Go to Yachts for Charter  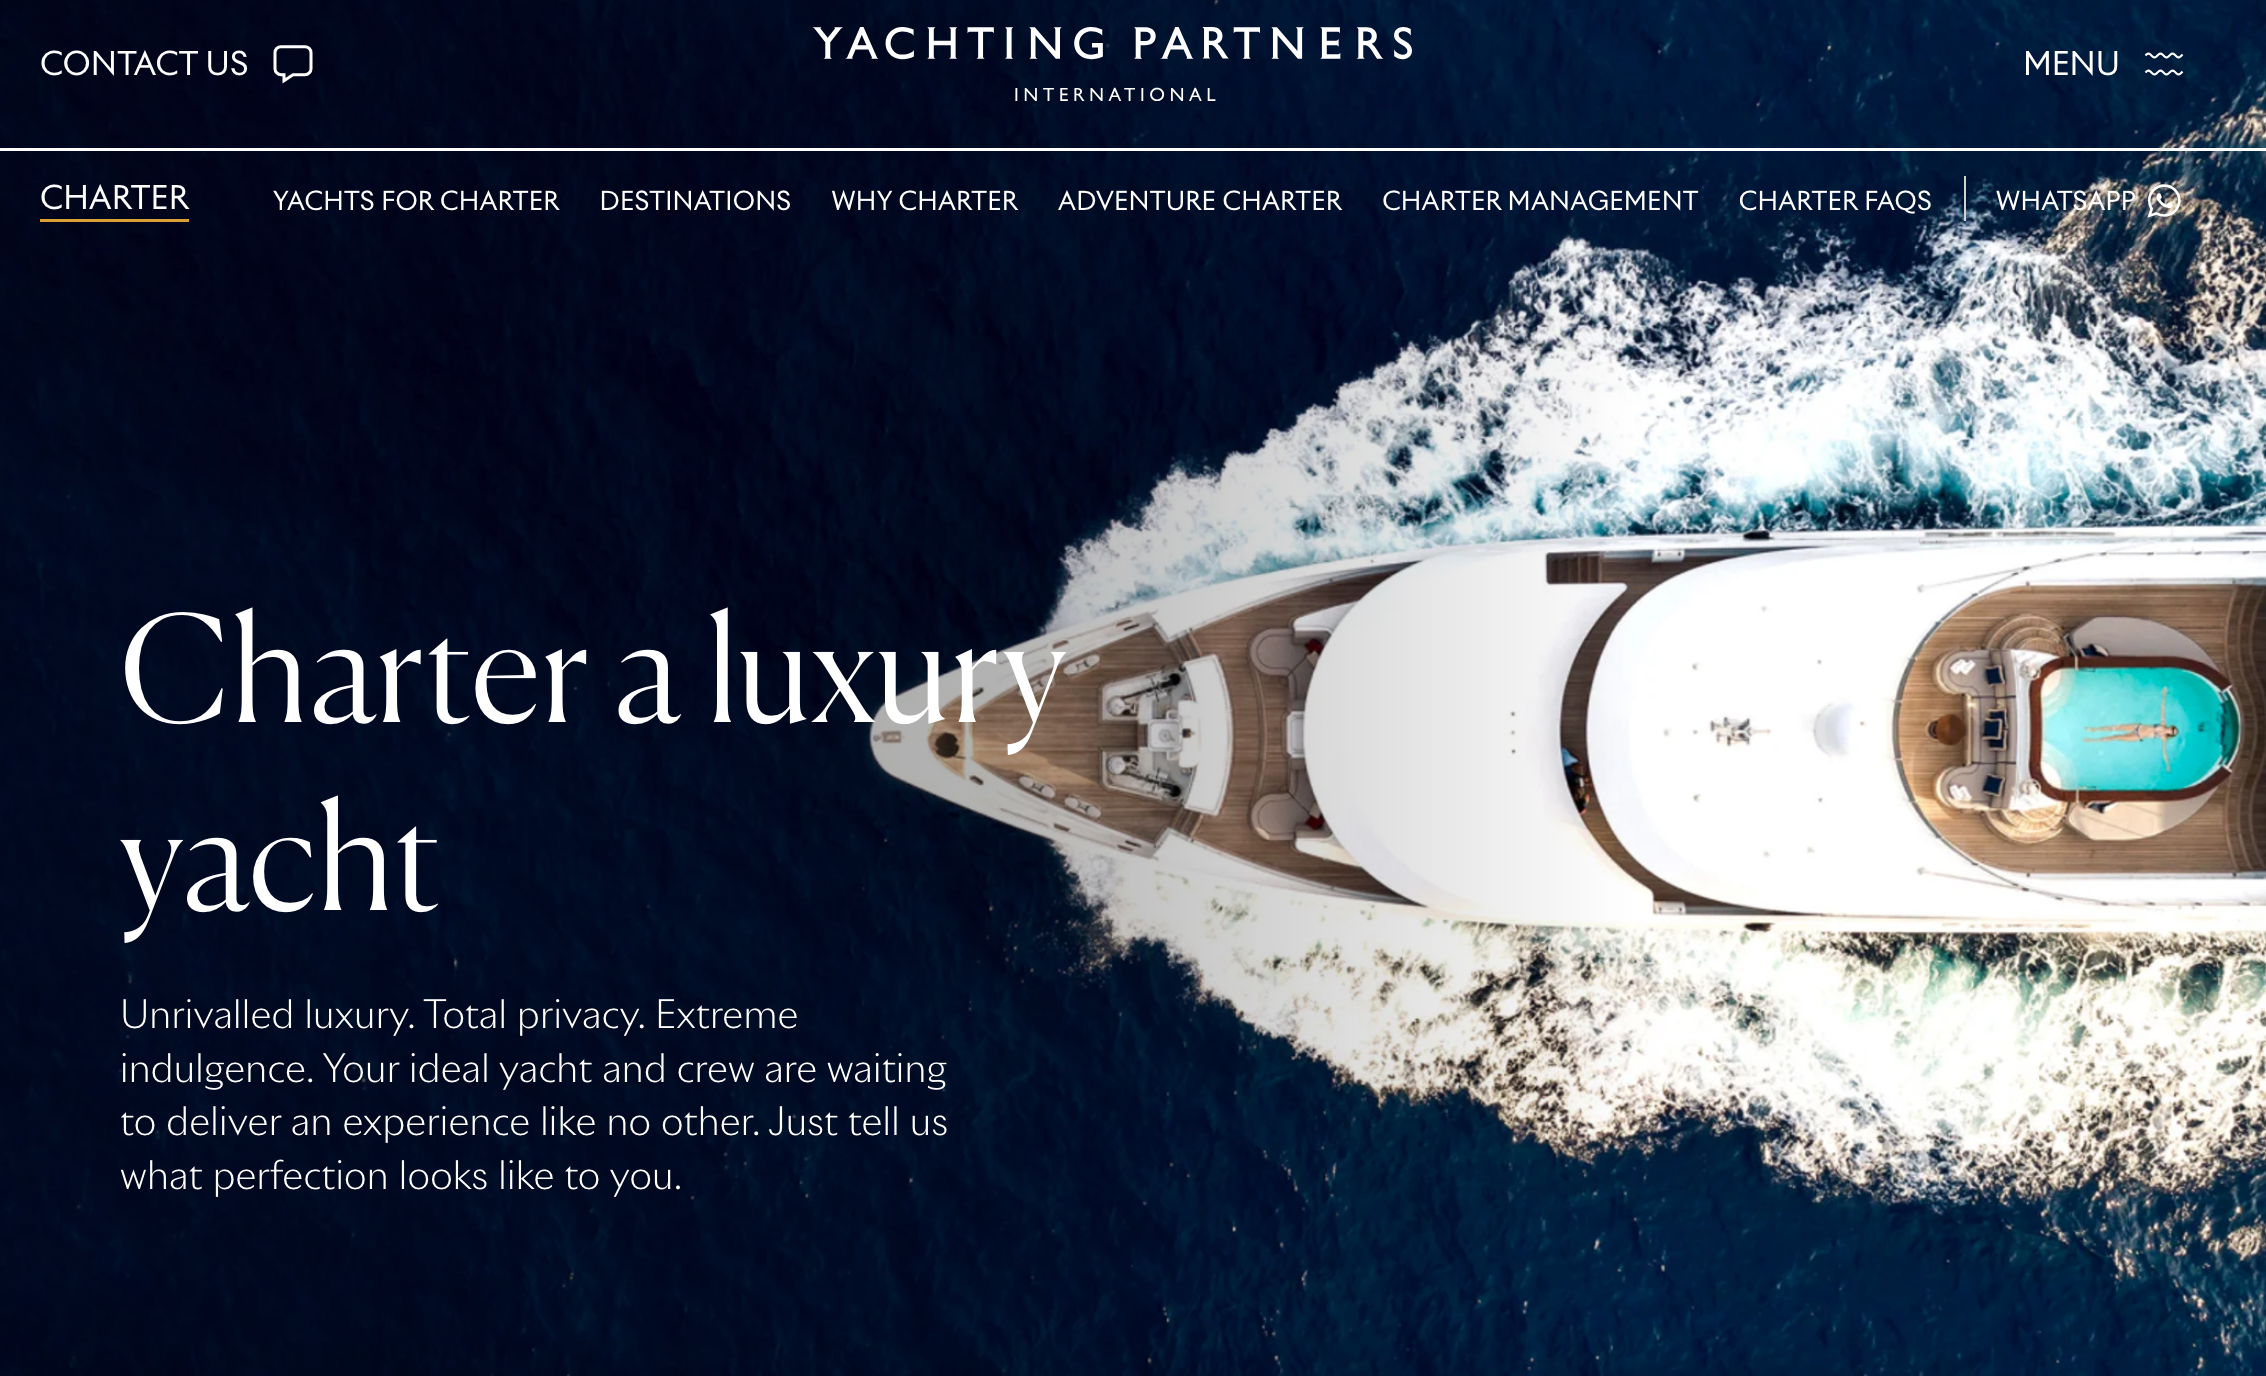[x=416, y=201]
